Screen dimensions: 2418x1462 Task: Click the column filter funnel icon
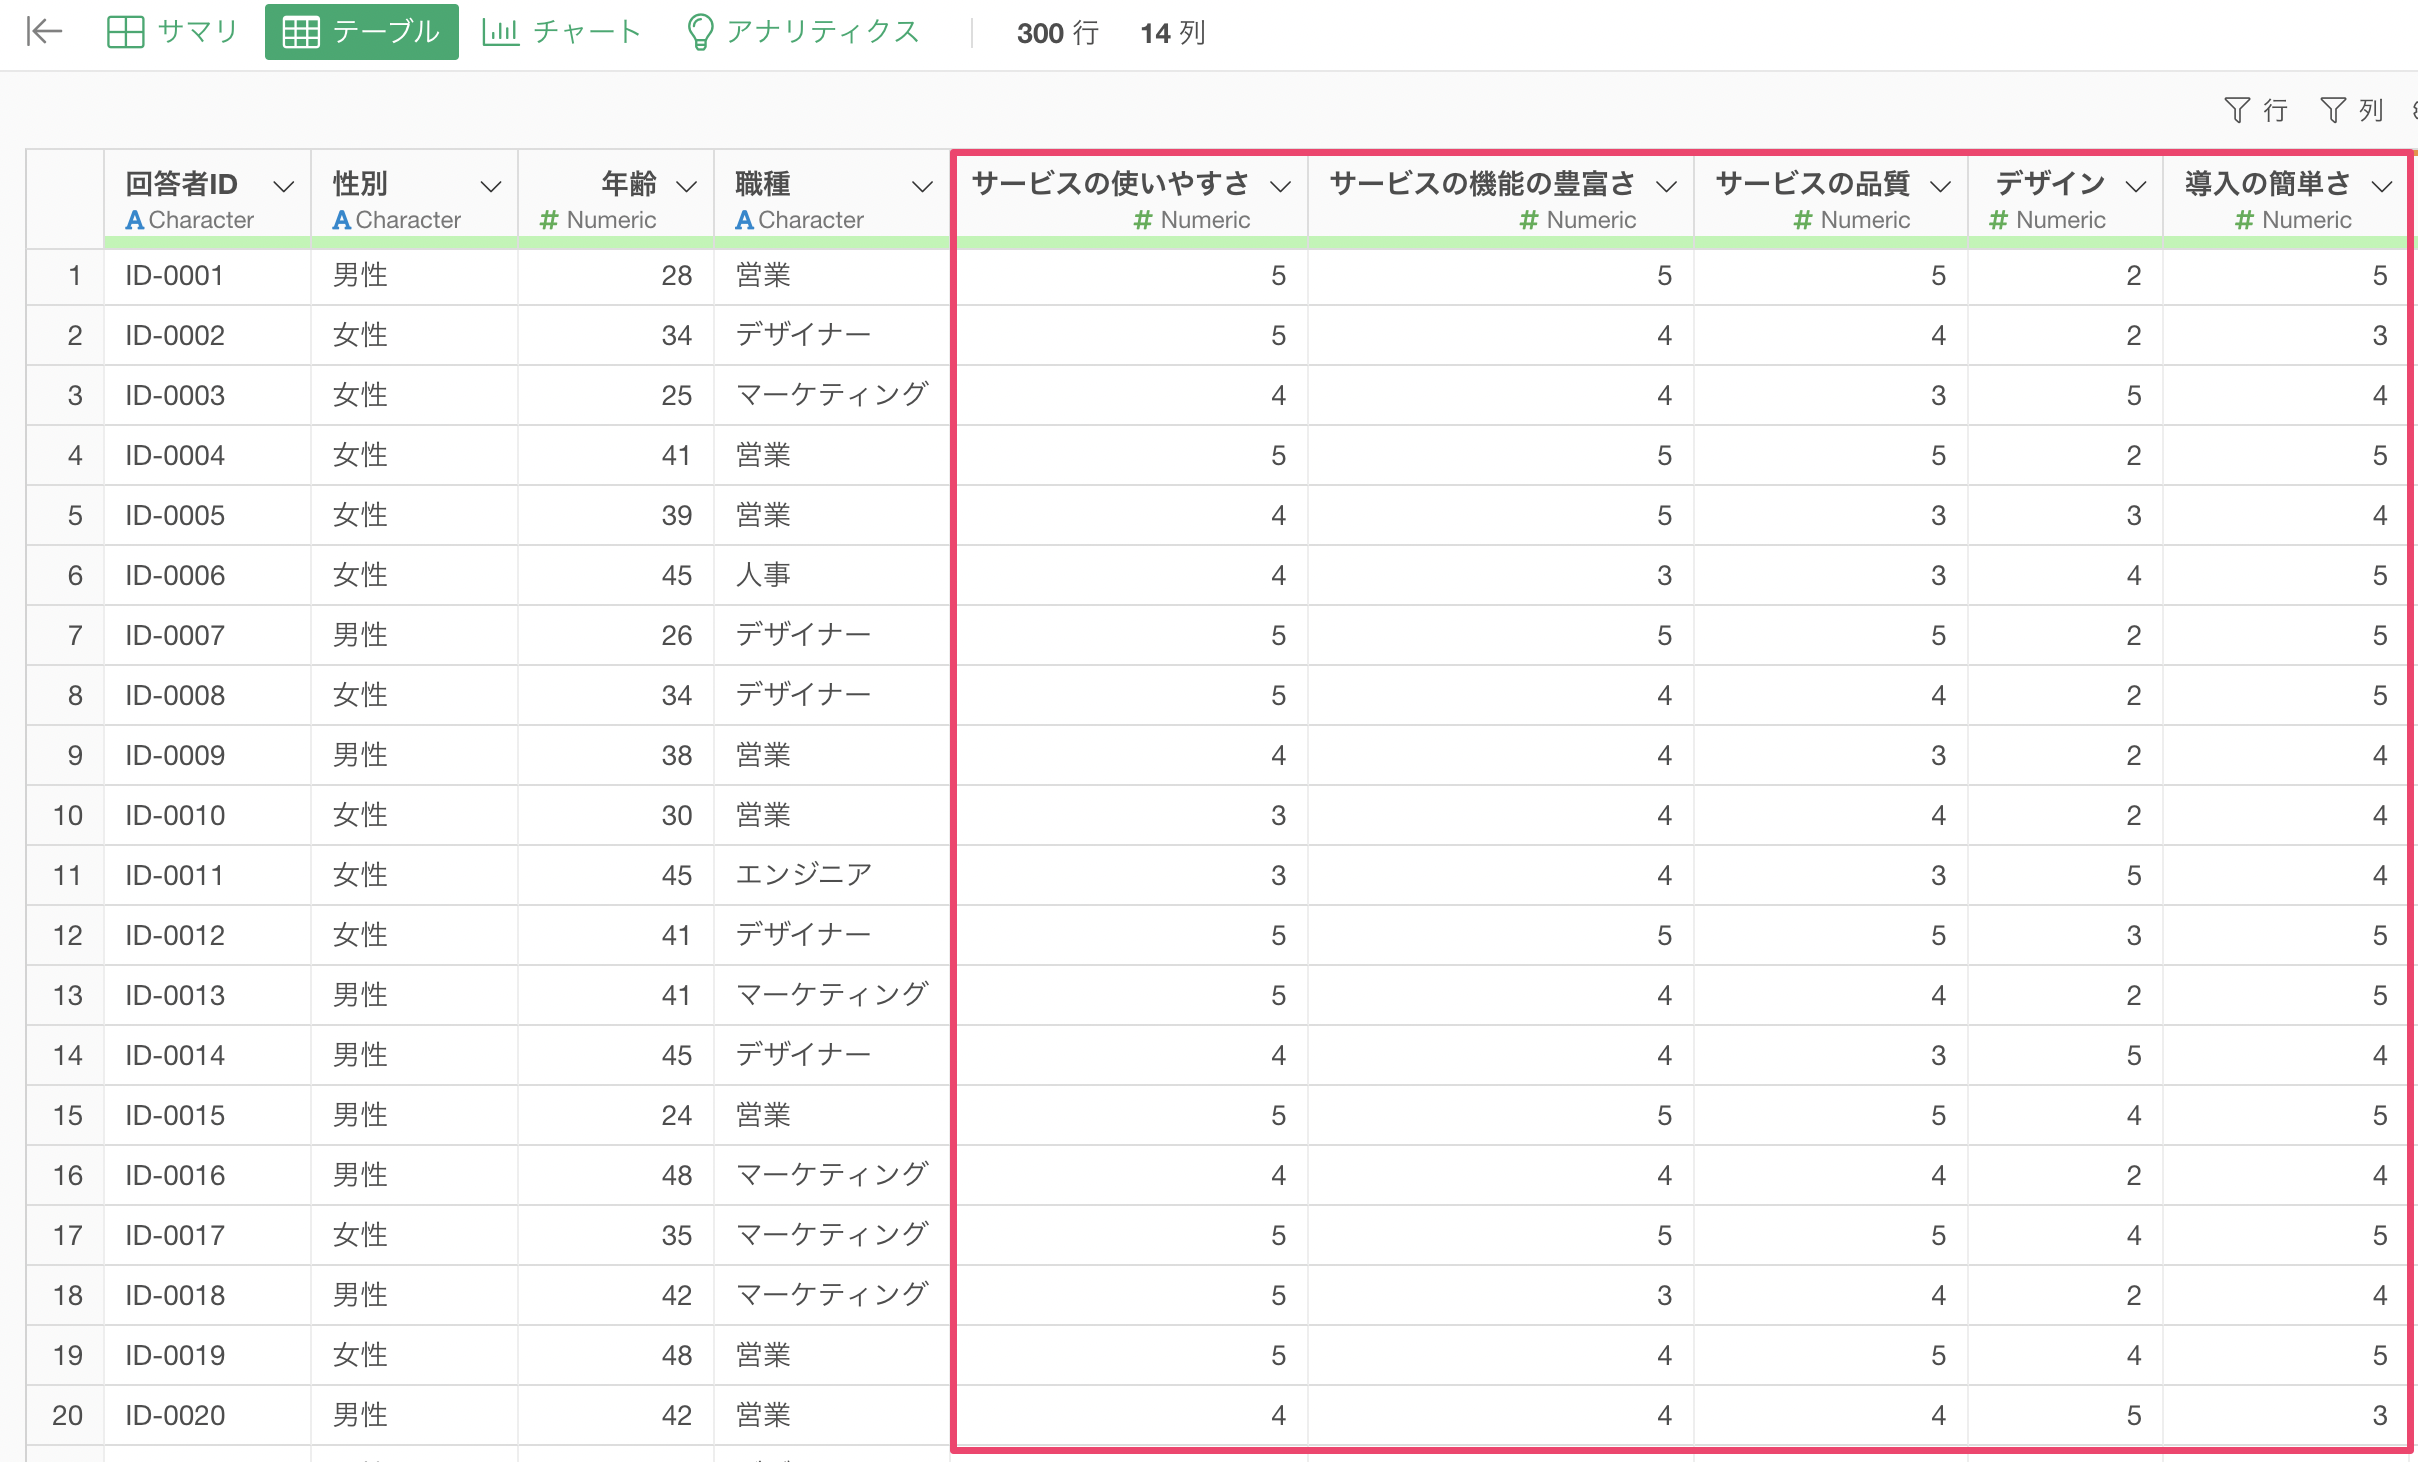pyautogui.click(x=2333, y=110)
